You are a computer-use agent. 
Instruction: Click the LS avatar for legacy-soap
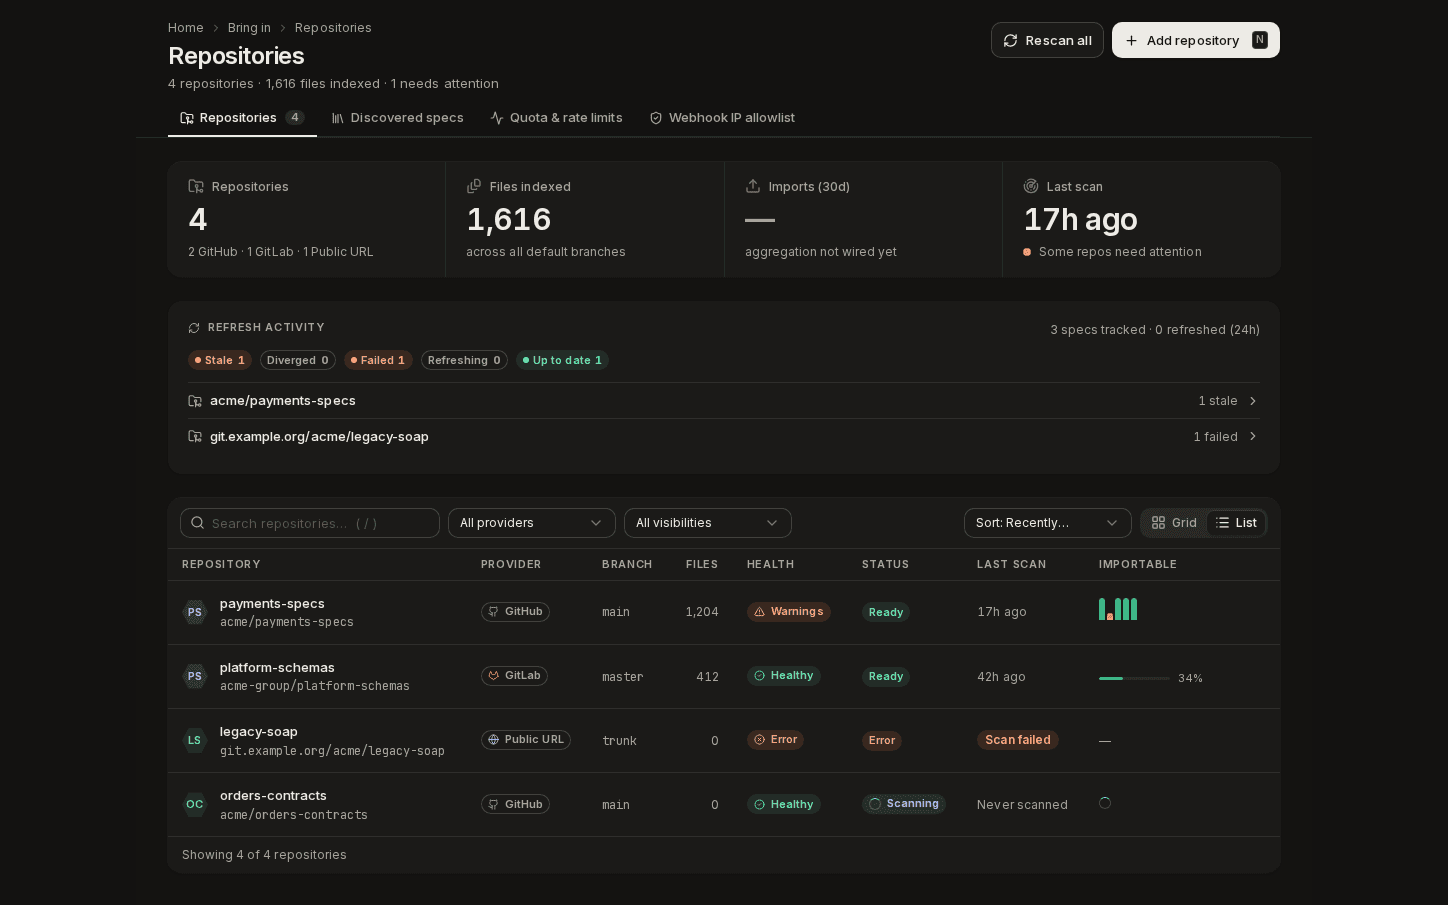click(195, 741)
